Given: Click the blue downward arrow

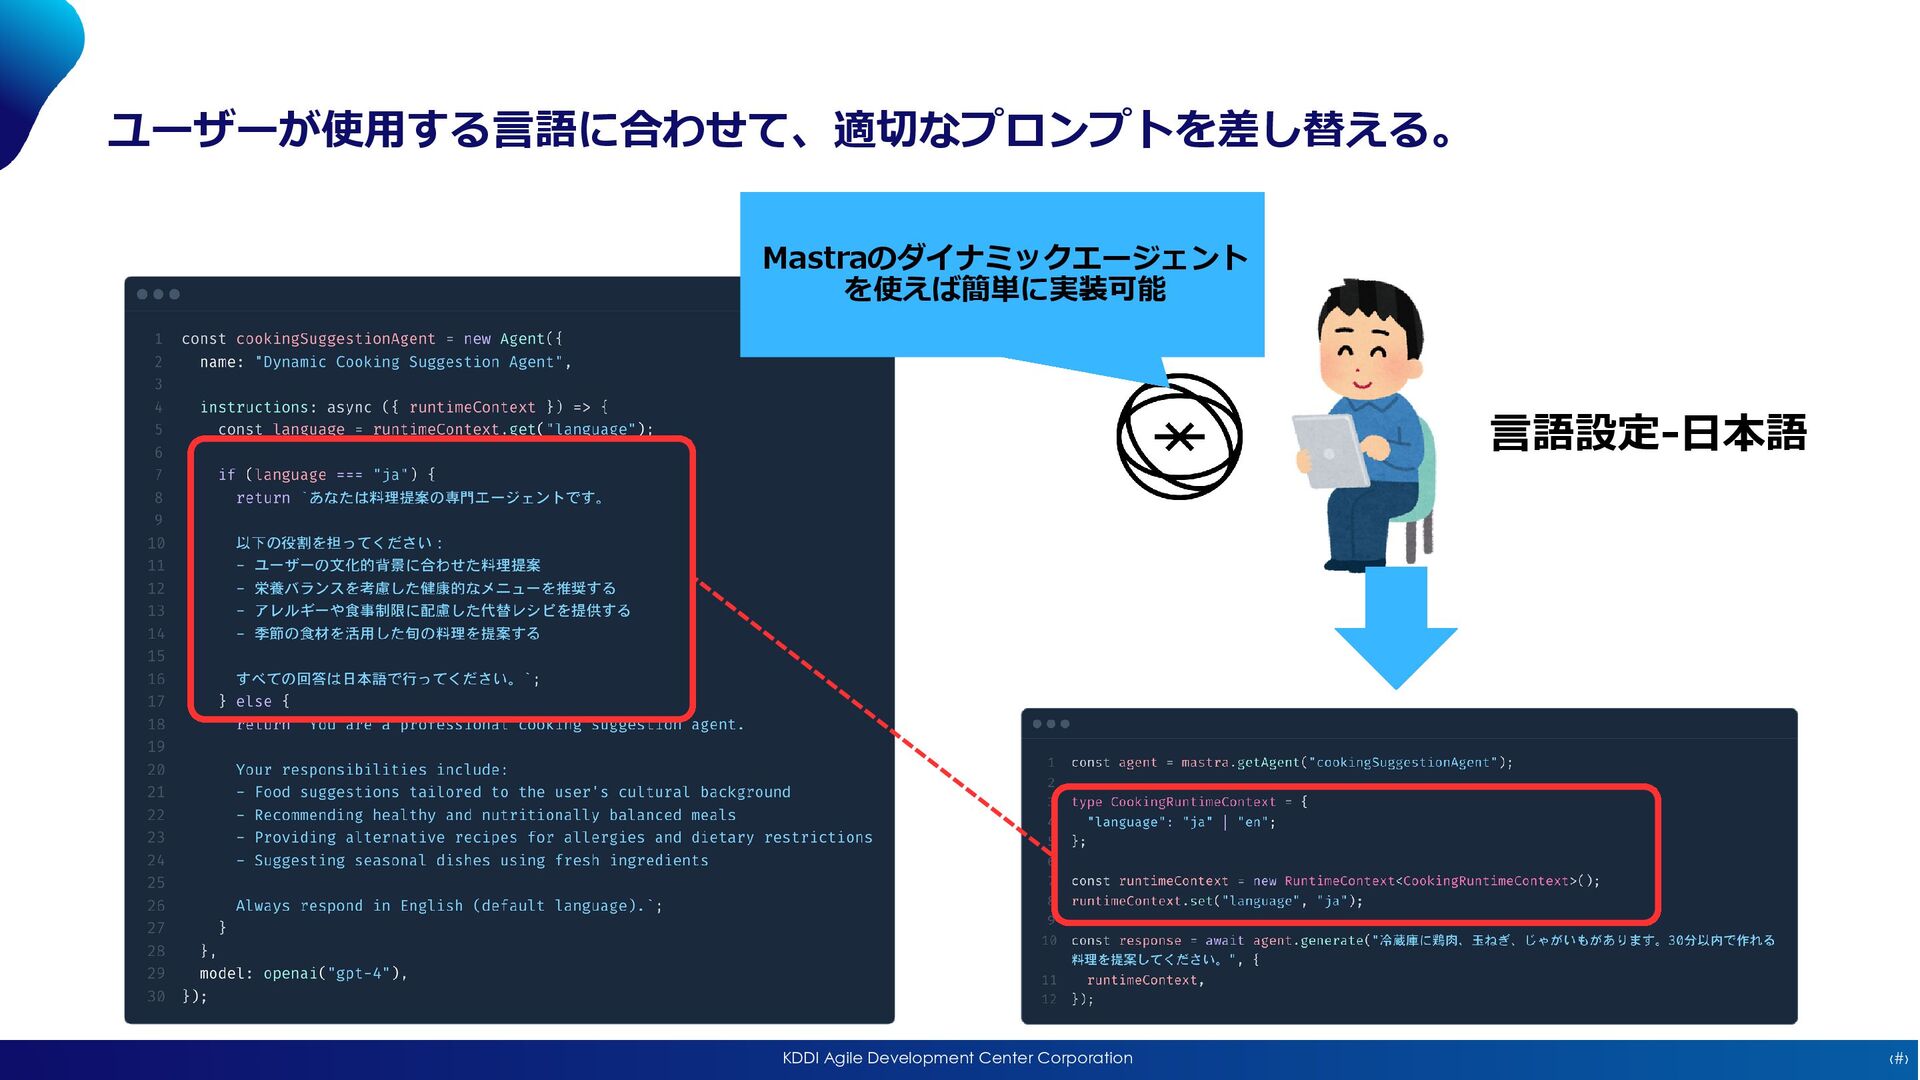Looking at the screenshot, I should [1395, 627].
